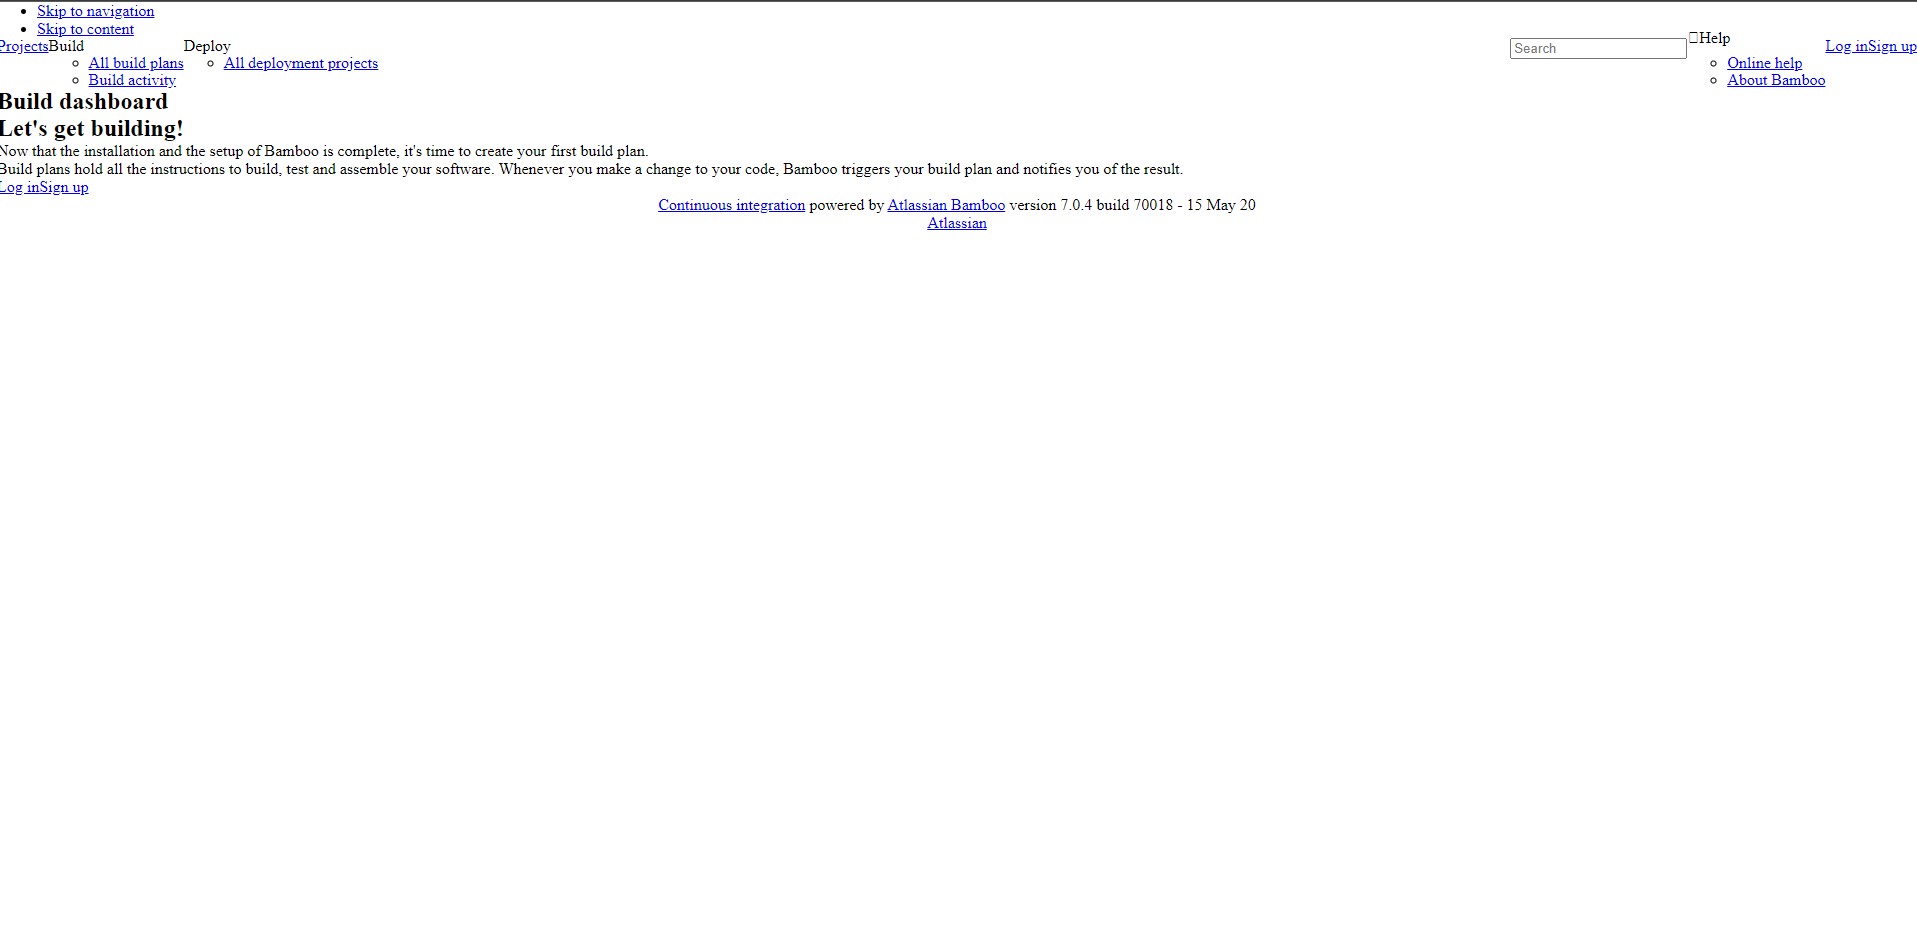Open the Projects navigation item

click(24, 46)
